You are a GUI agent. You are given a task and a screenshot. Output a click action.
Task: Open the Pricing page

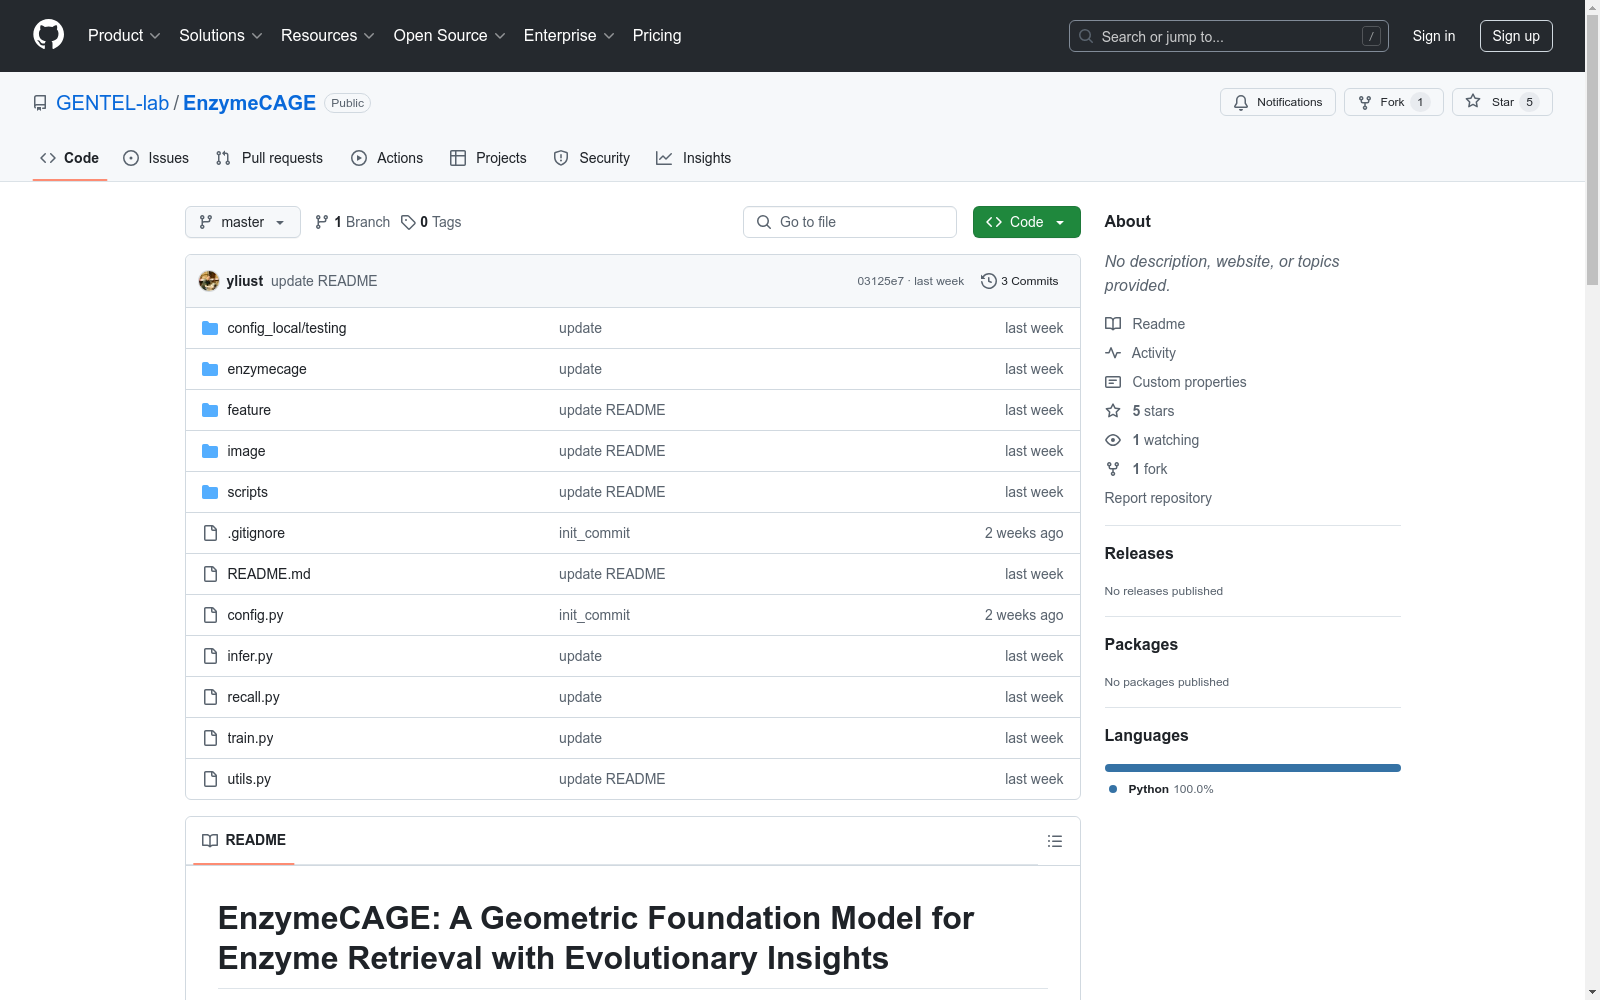pyautogui.click(x=657, y=36)
